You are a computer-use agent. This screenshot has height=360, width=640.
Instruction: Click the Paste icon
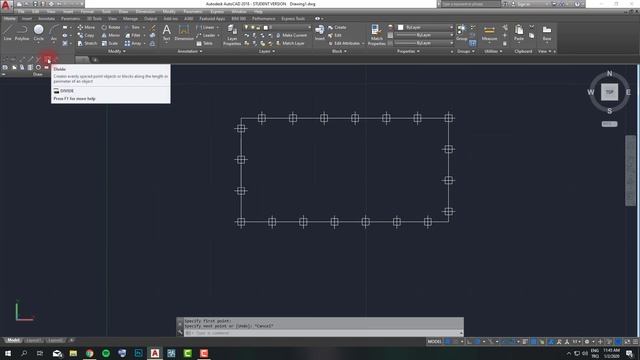[519, 32]
